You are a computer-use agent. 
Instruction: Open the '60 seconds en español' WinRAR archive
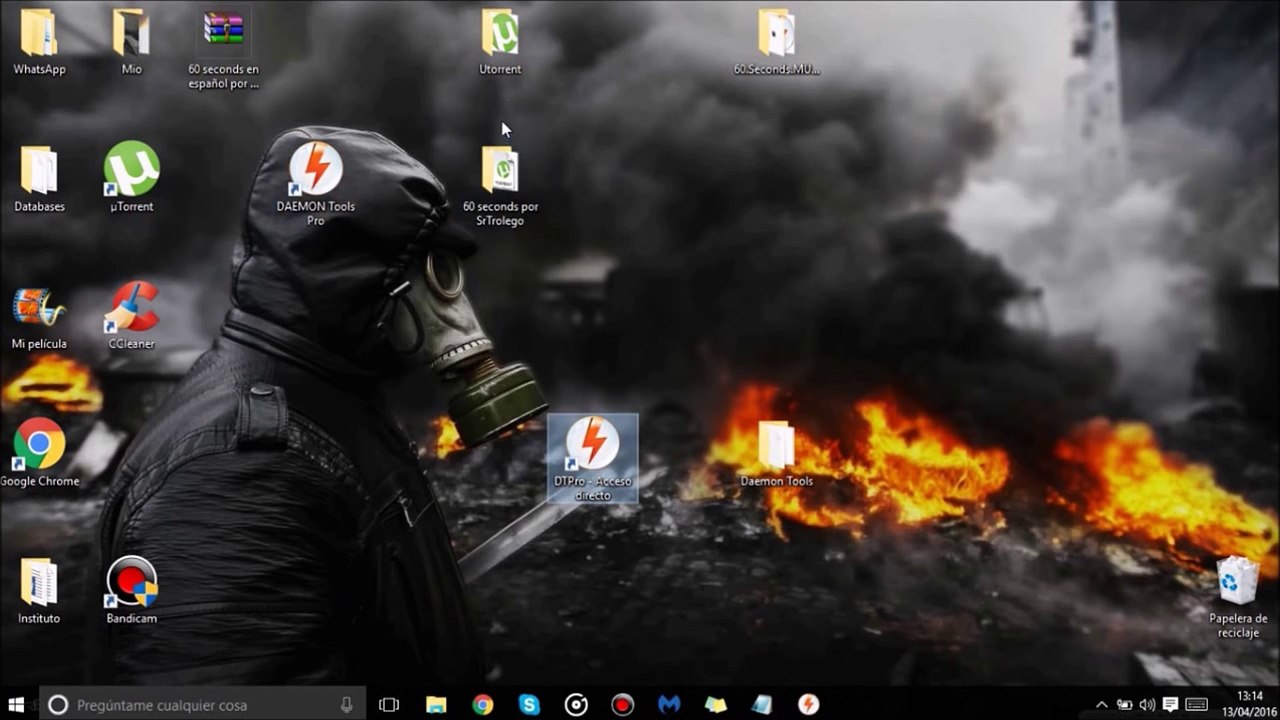tap(223, 48)
